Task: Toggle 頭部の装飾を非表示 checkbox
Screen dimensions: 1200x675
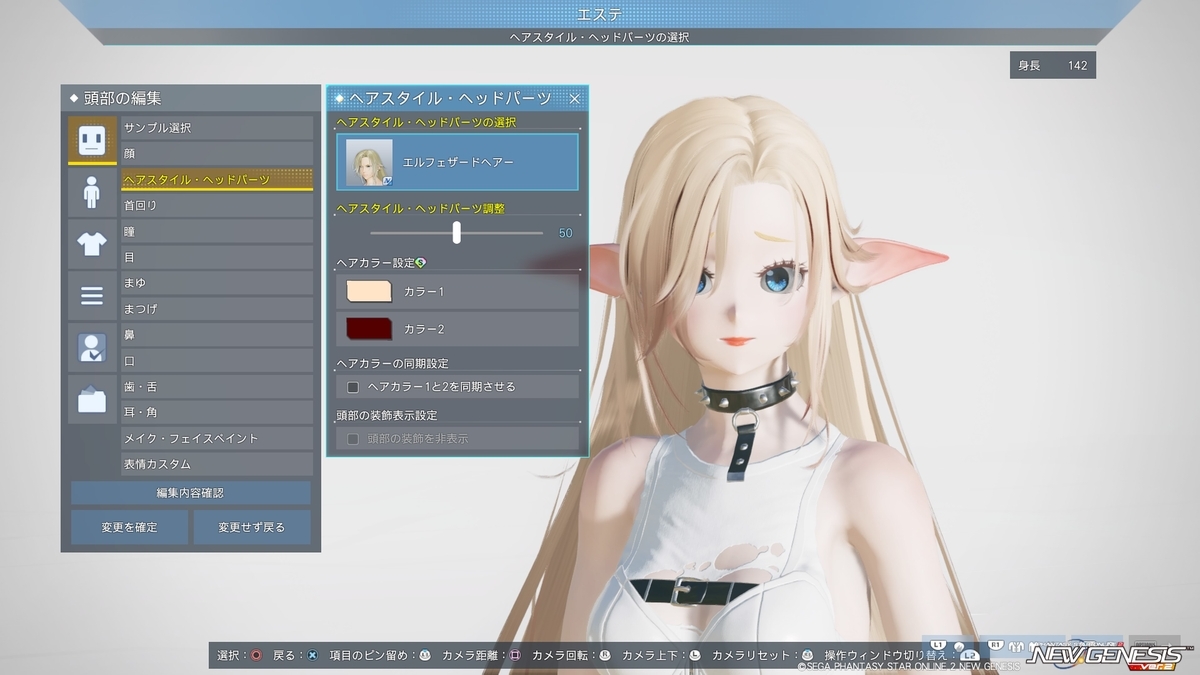Action: pyautogui.click(x=352, y=438)
